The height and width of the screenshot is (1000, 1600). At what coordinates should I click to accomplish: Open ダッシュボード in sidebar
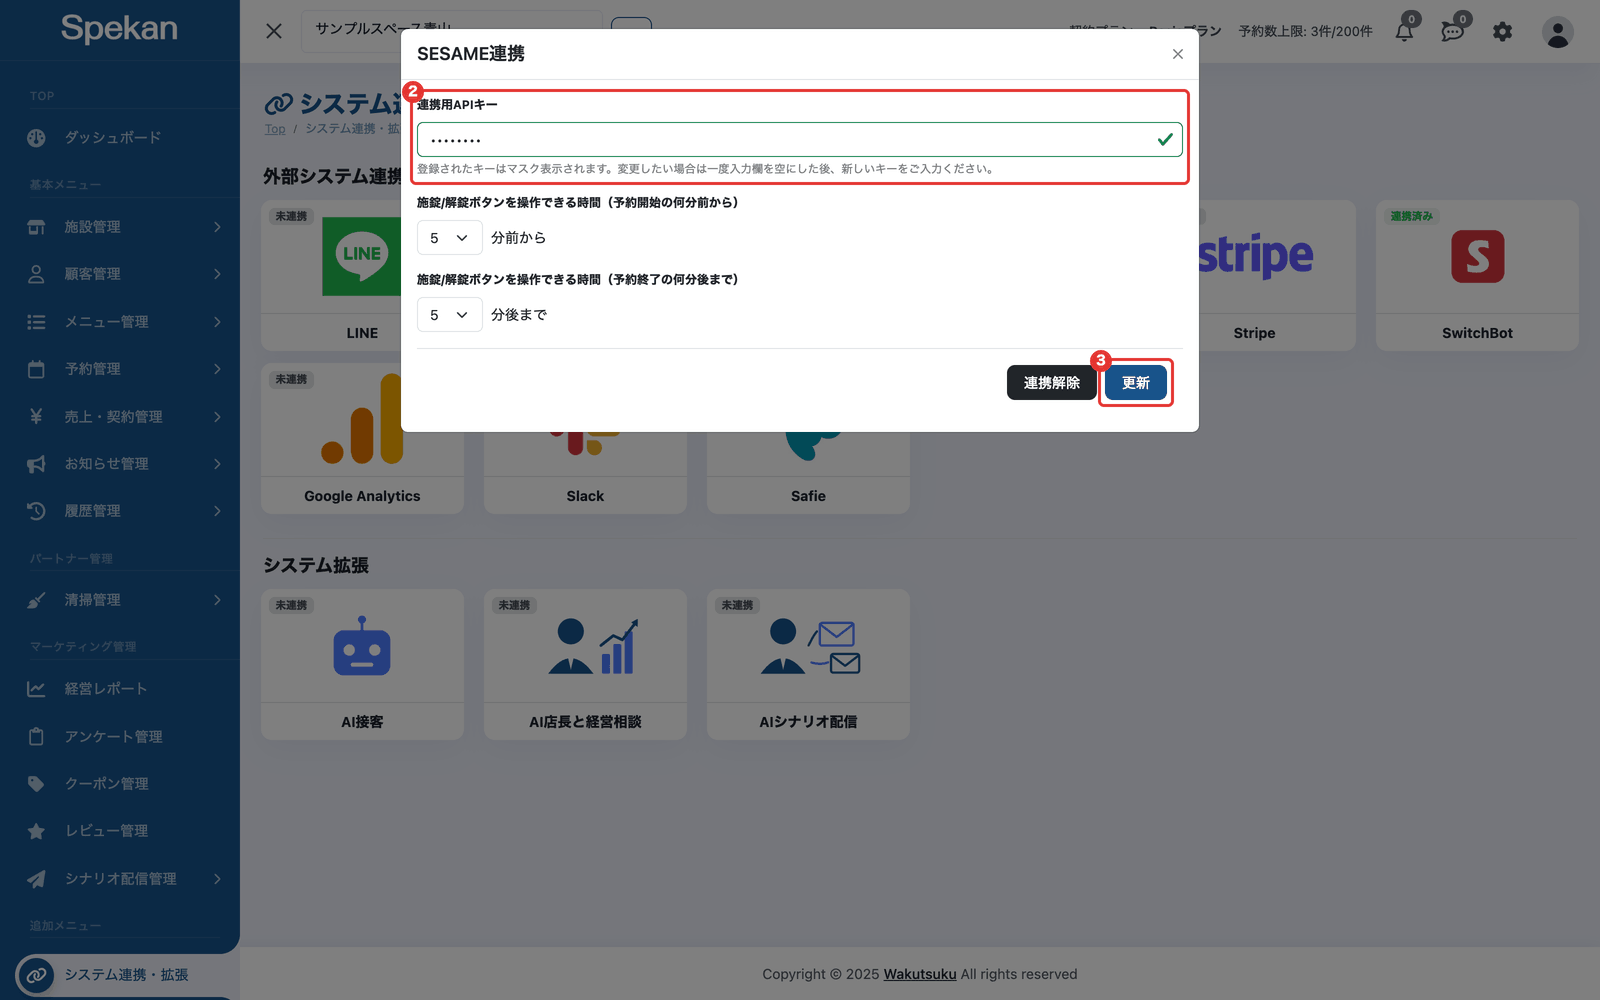click(120, 138)
